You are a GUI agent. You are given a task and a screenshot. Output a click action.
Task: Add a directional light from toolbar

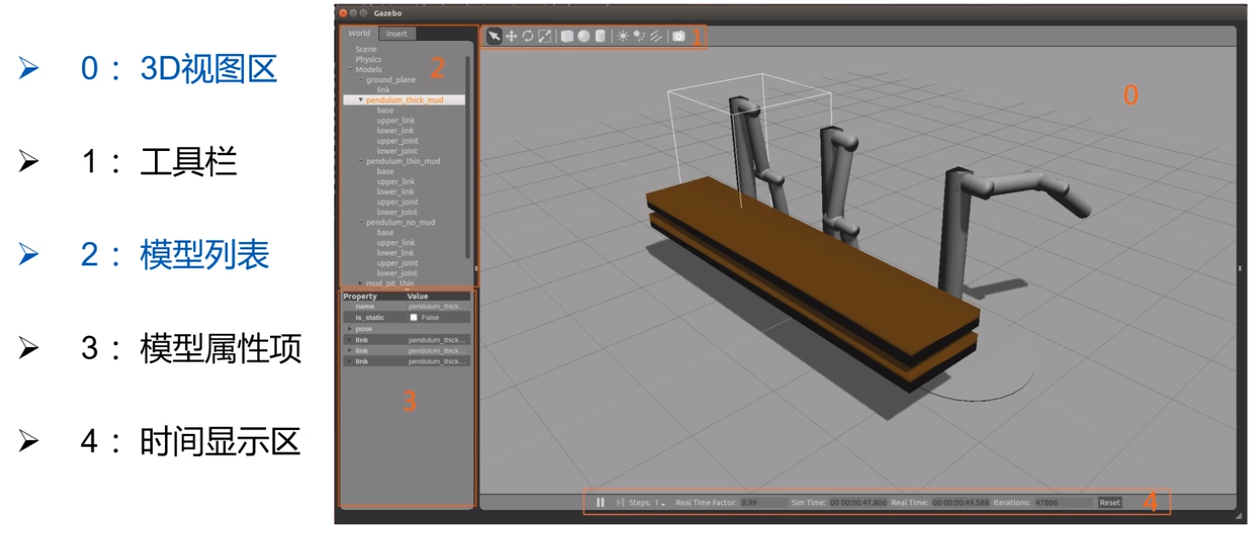pyautogui.click(x=656, y=36)
